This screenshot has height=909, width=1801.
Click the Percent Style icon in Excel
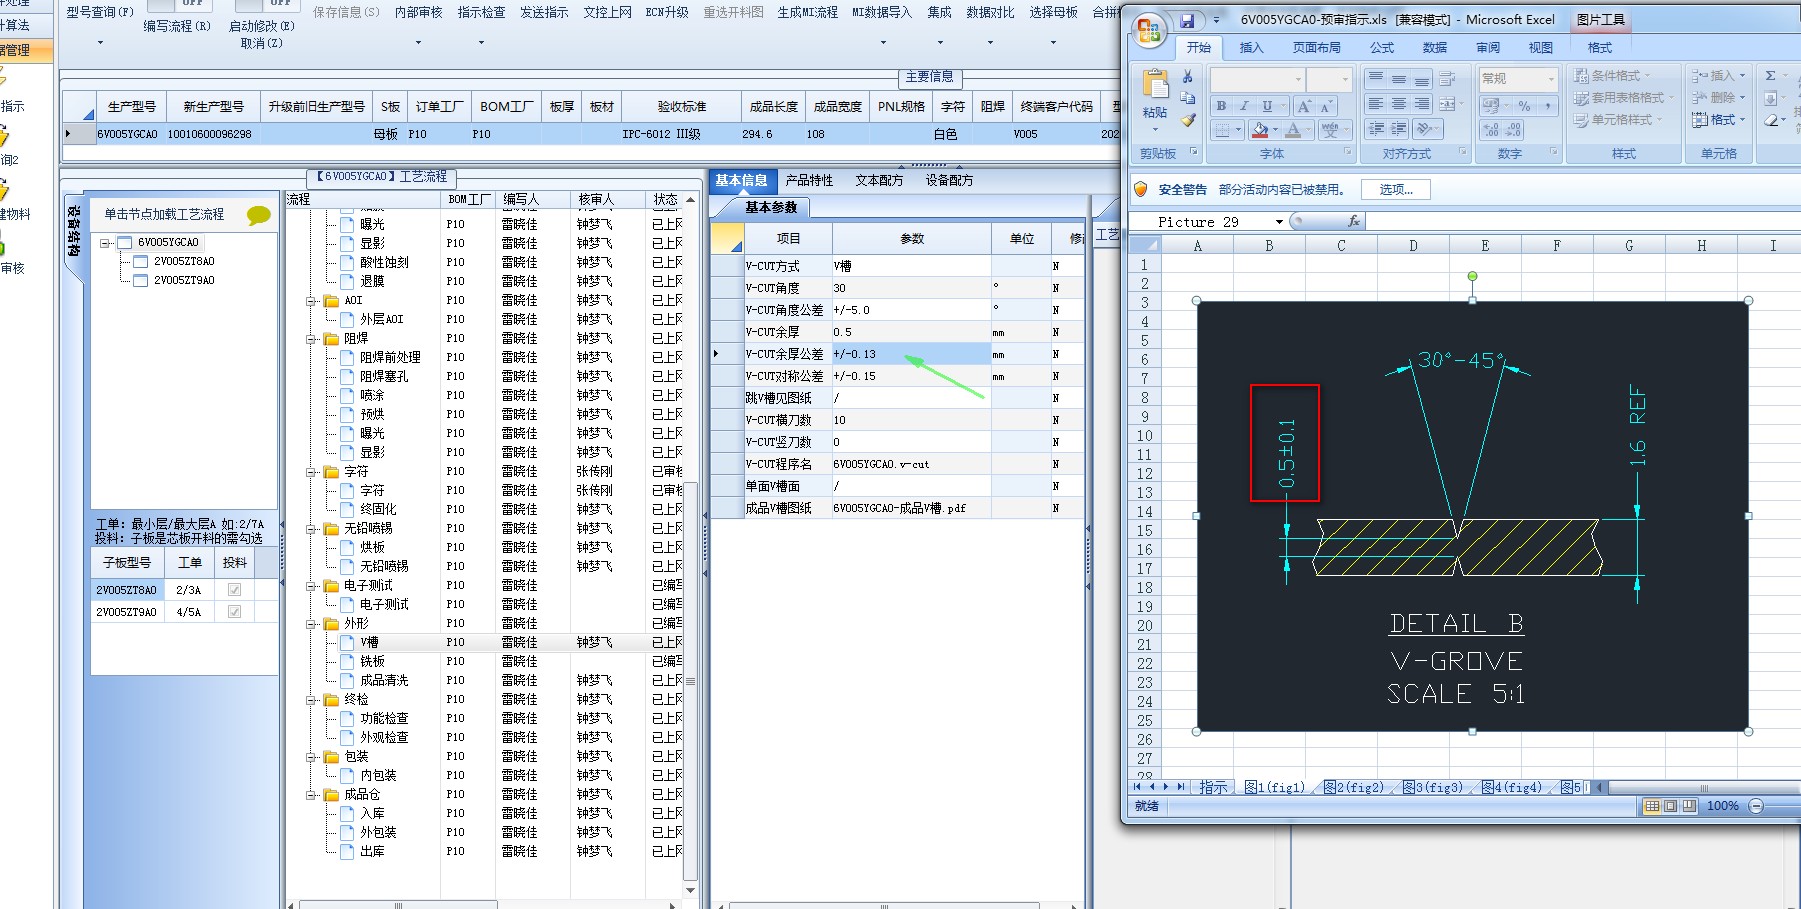tap(1524, 106)
